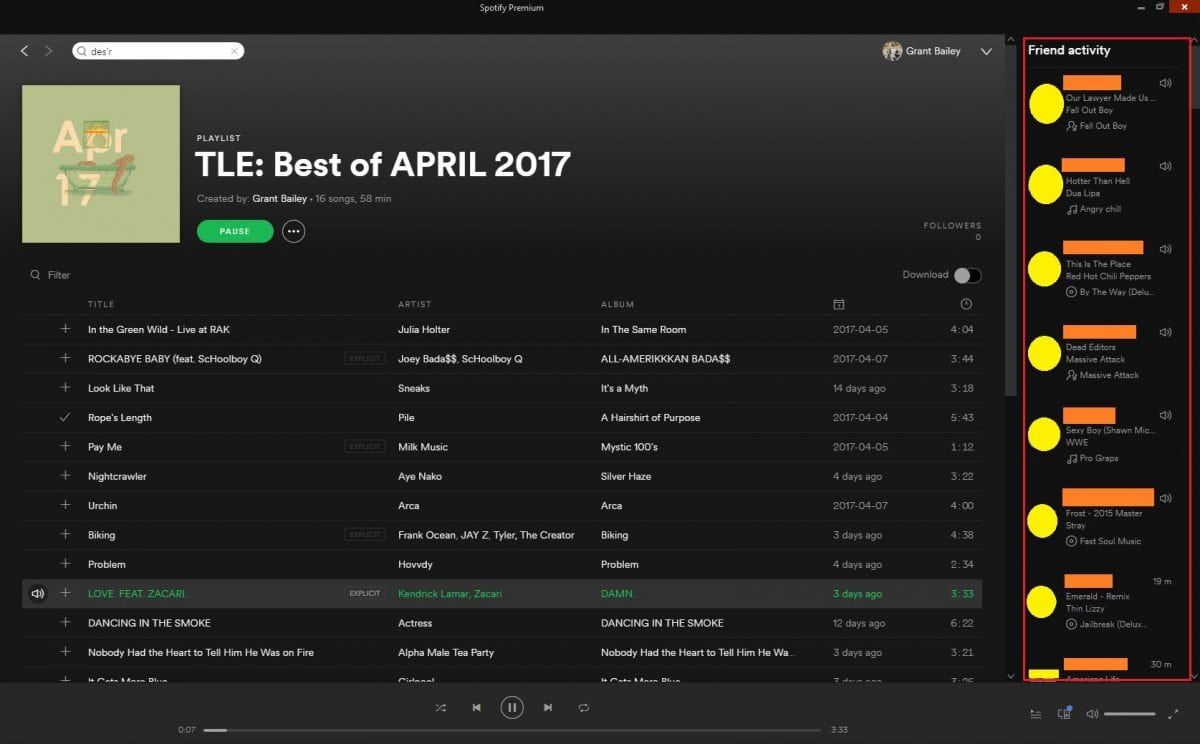The image size is (1200, 744).
Task: Skip to previous track
Action: click(476, 708)
